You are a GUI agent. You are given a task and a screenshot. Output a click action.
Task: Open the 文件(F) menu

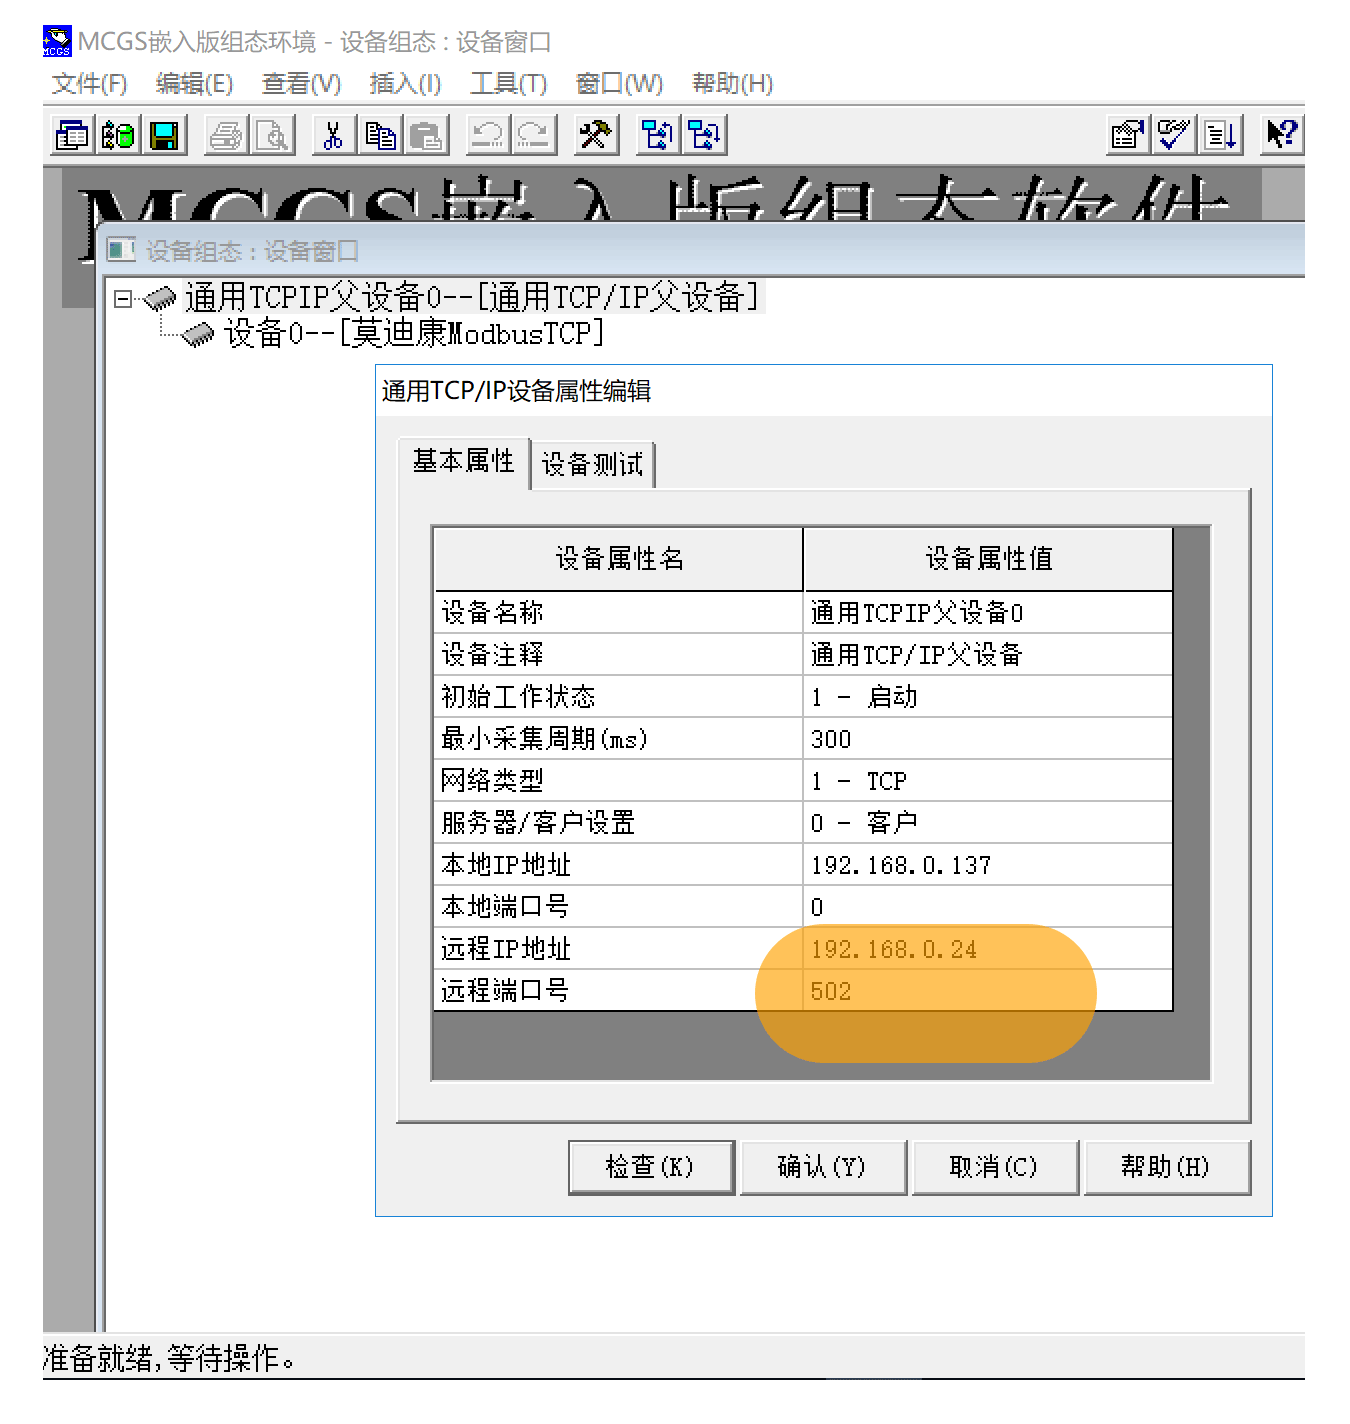pyautogui.click(x=87, y=84)
